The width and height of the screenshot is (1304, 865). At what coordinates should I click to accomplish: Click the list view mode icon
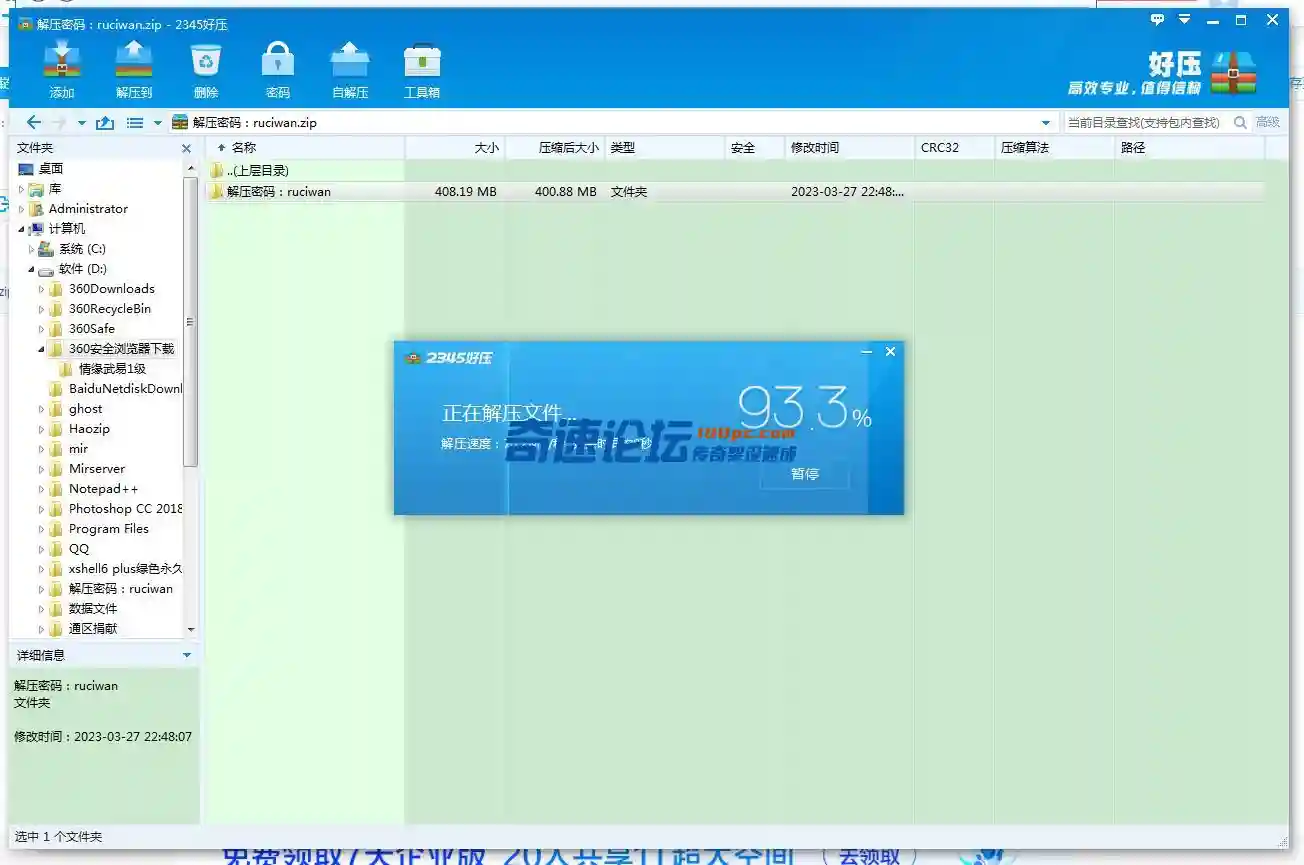click(135, 123)
